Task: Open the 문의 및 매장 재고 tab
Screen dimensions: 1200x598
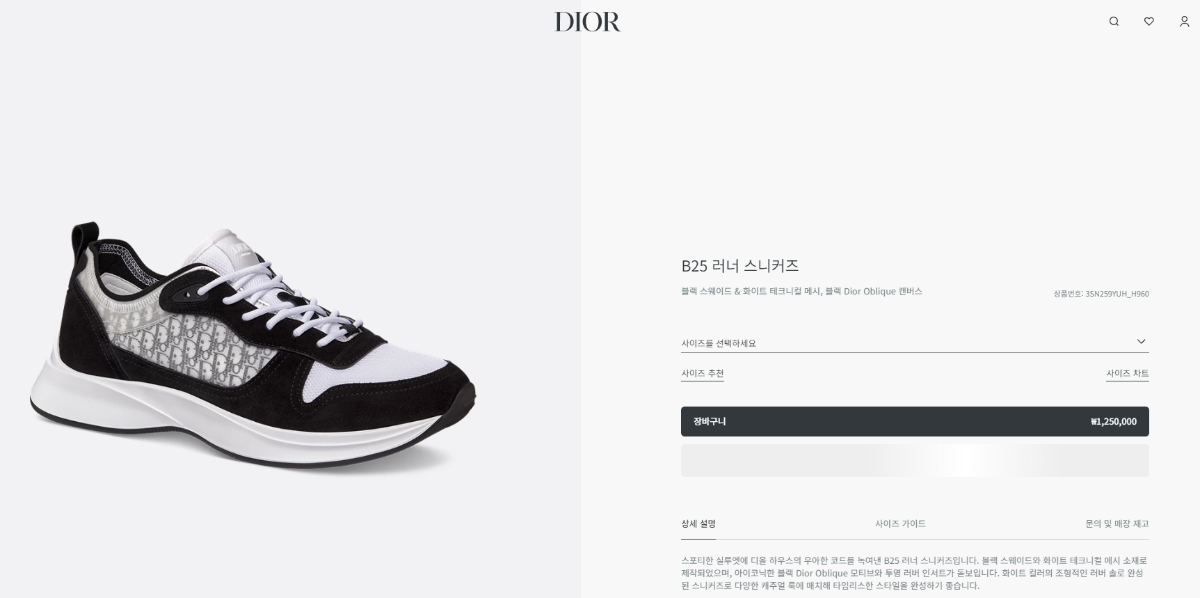Action: pyautogui.click(x=1117, y=523)
